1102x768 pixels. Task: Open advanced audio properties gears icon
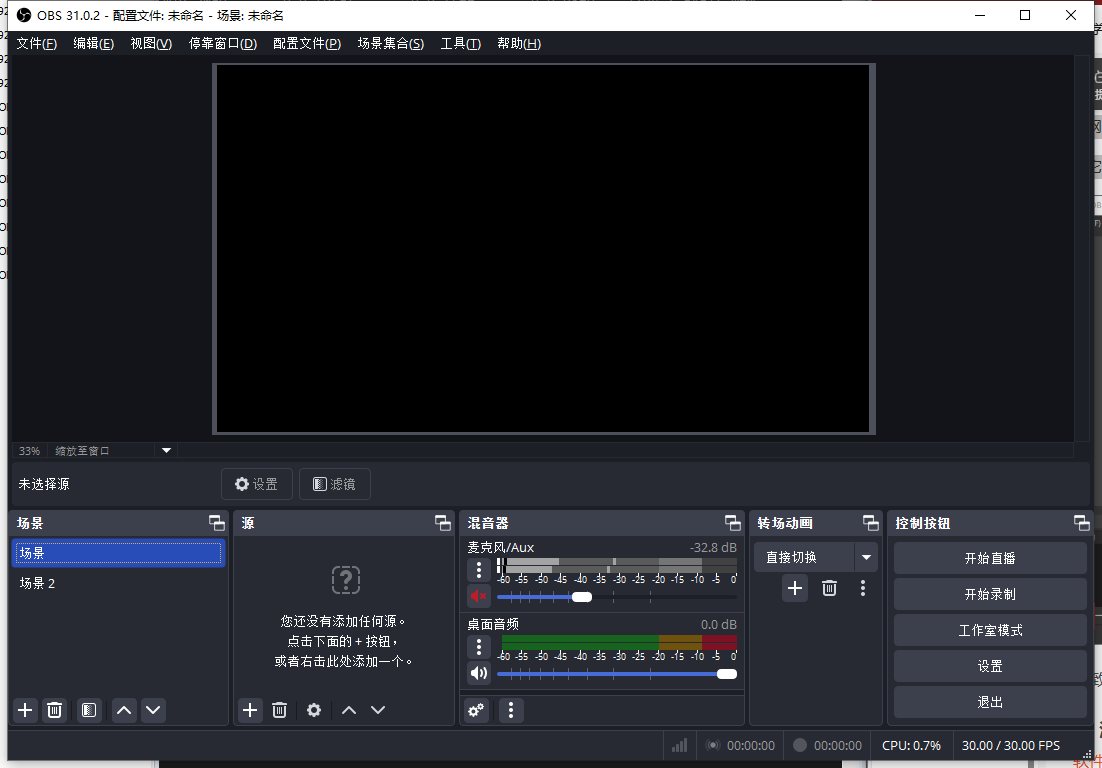pyautogui.click(x=477, y=710)
